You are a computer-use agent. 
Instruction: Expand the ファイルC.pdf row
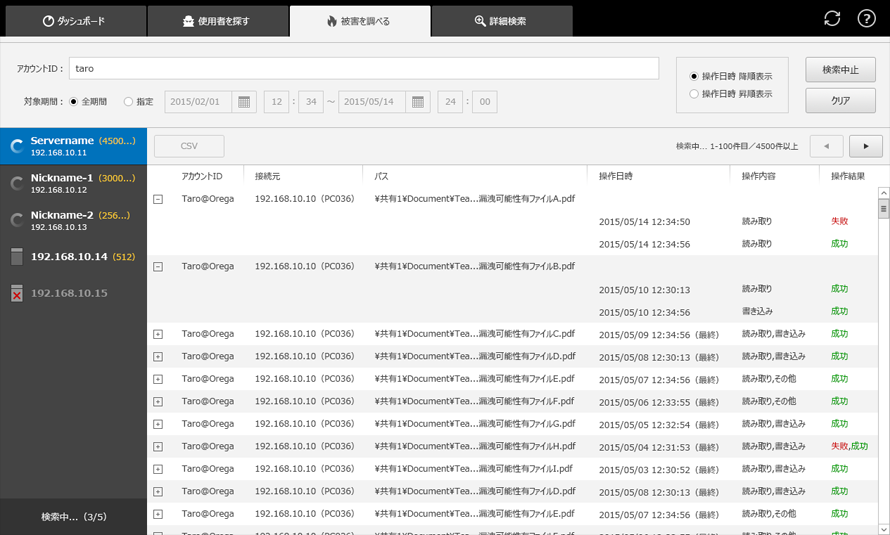click(158, 334)
